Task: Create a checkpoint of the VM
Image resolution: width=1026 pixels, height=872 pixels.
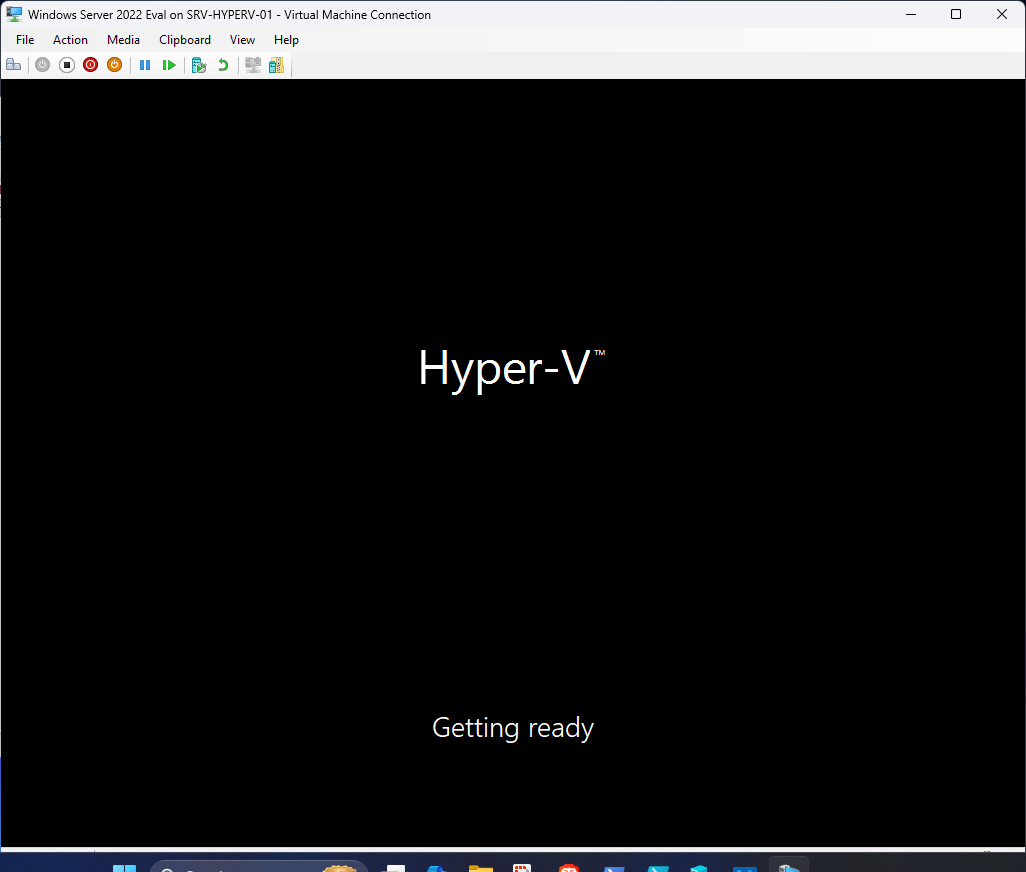Action: point(198,64)
